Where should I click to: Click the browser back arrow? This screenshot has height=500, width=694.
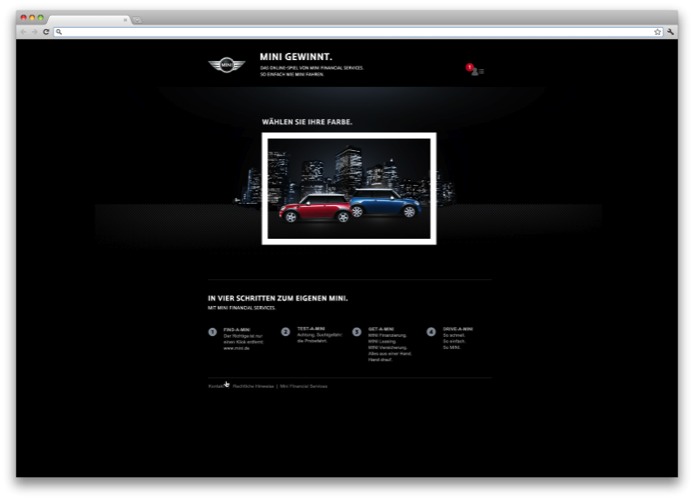[23, 32]
